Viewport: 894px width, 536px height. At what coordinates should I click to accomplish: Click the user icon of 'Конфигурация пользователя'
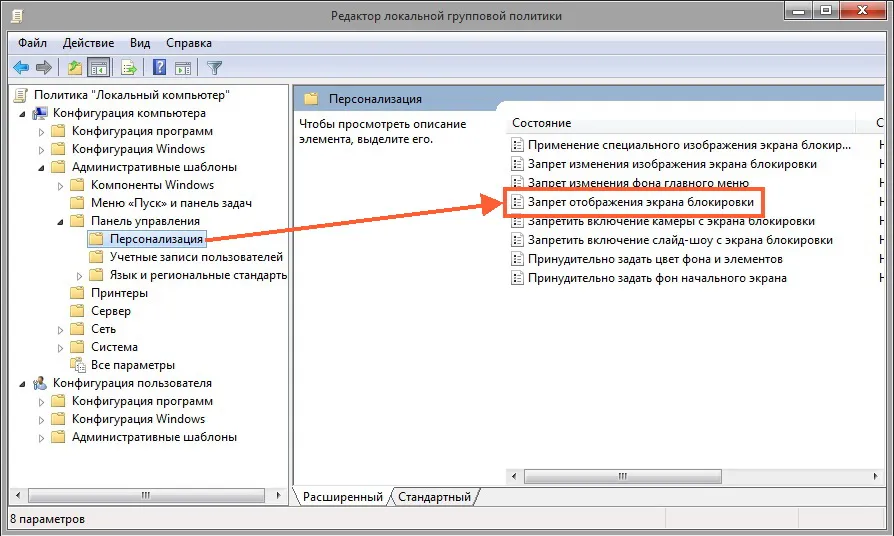[x=40, y=383]
